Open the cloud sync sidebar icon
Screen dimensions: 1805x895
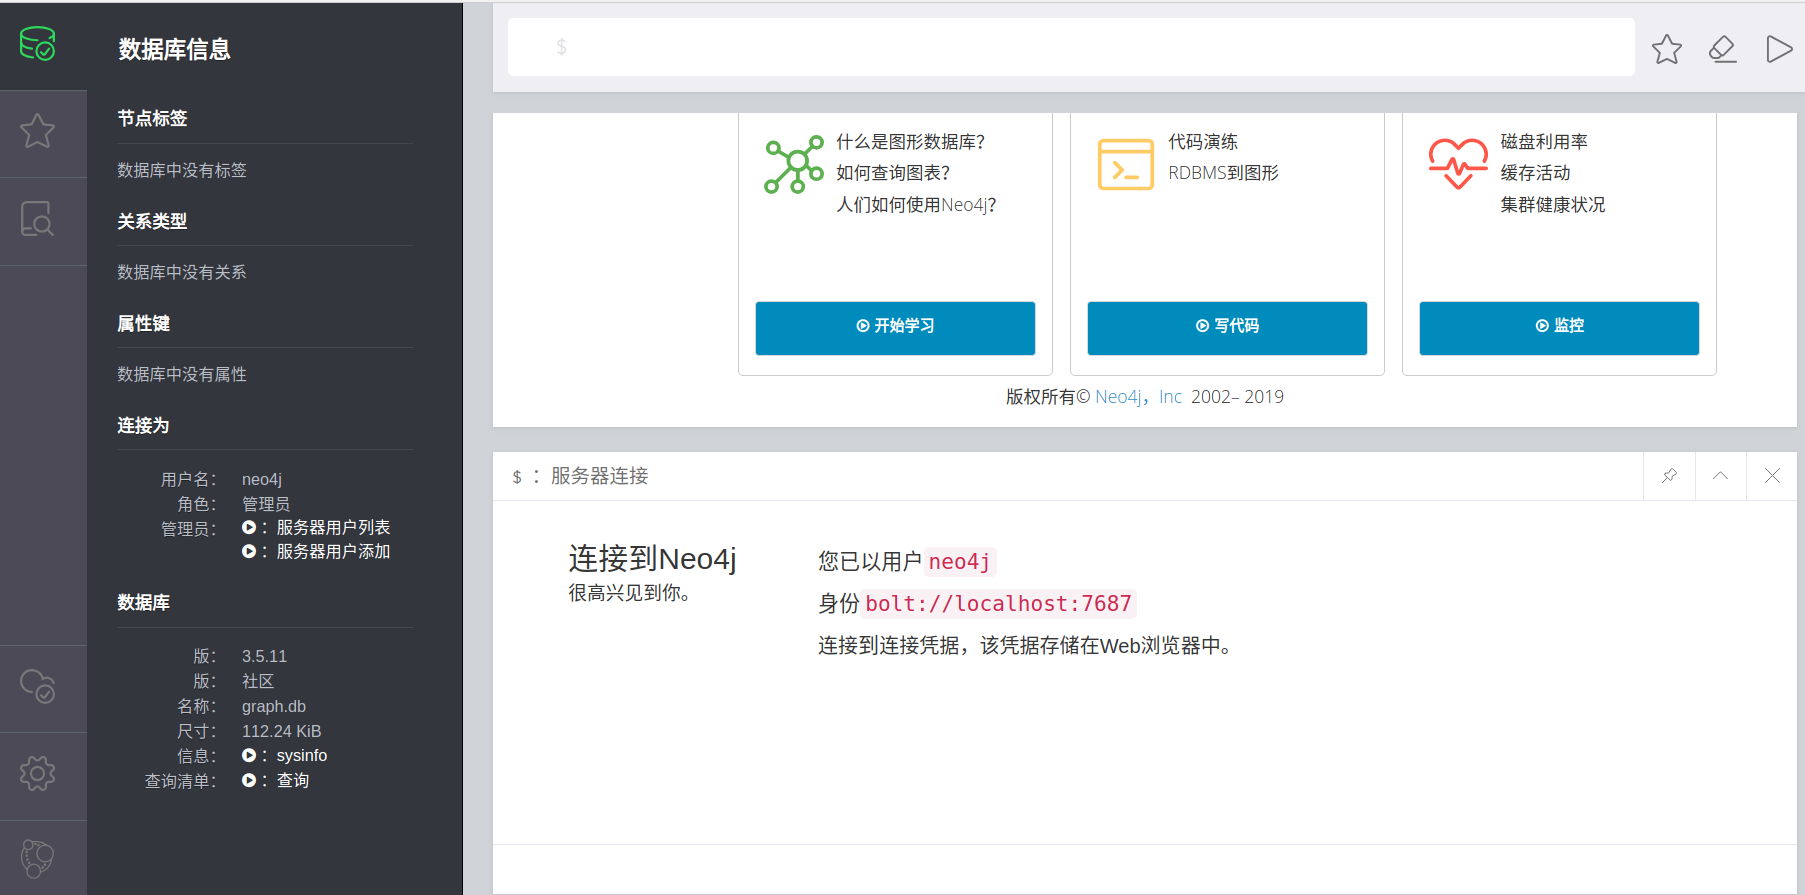pyautogui.click(x=38, y=686)
